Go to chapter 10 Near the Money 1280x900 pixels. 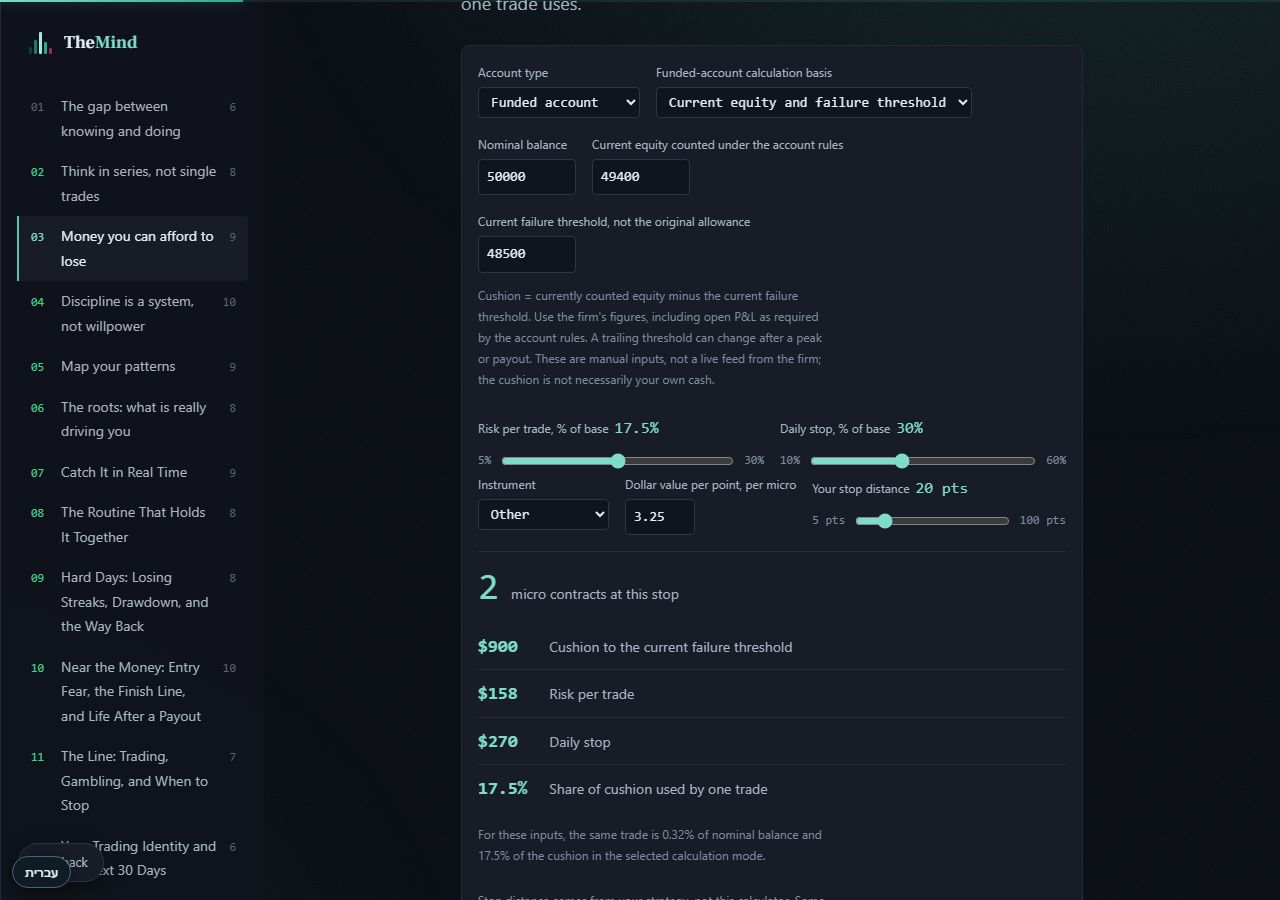[132, 692]
